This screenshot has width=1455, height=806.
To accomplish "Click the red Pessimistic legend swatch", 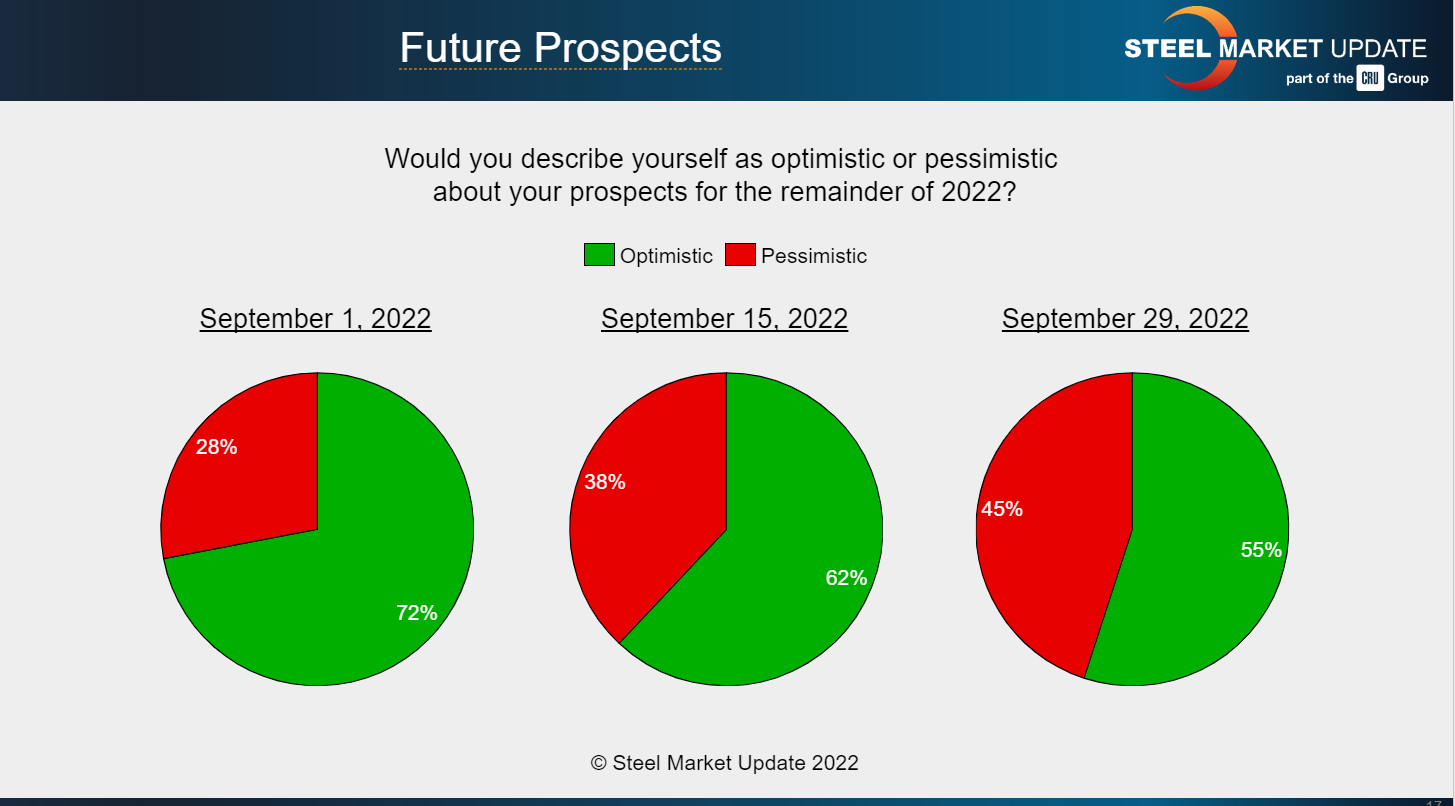I will click(740, 255).
